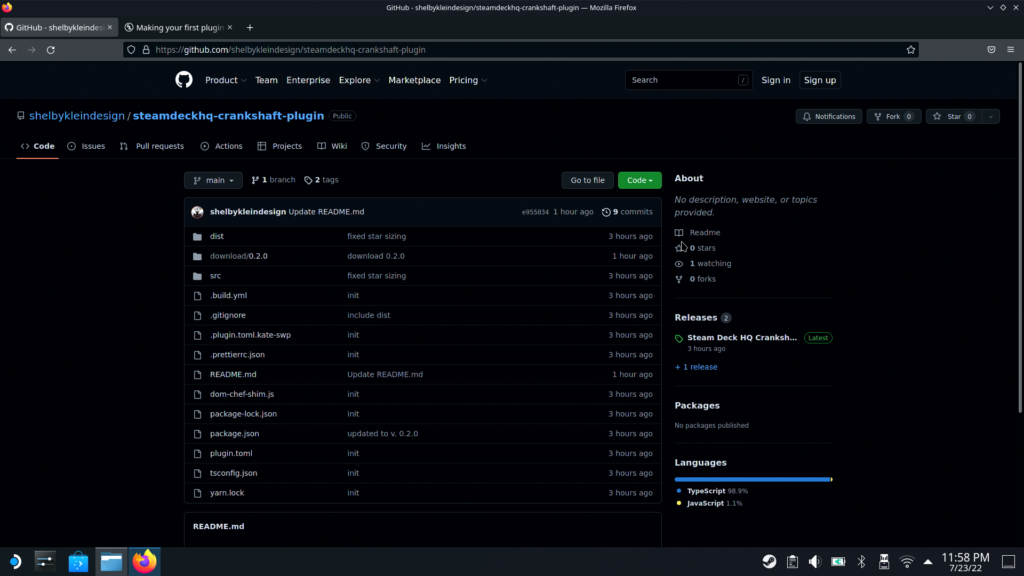Bookmark page with the star icon
The height and width of the screenshot is (576, 1024).
(x=910, y=50)
